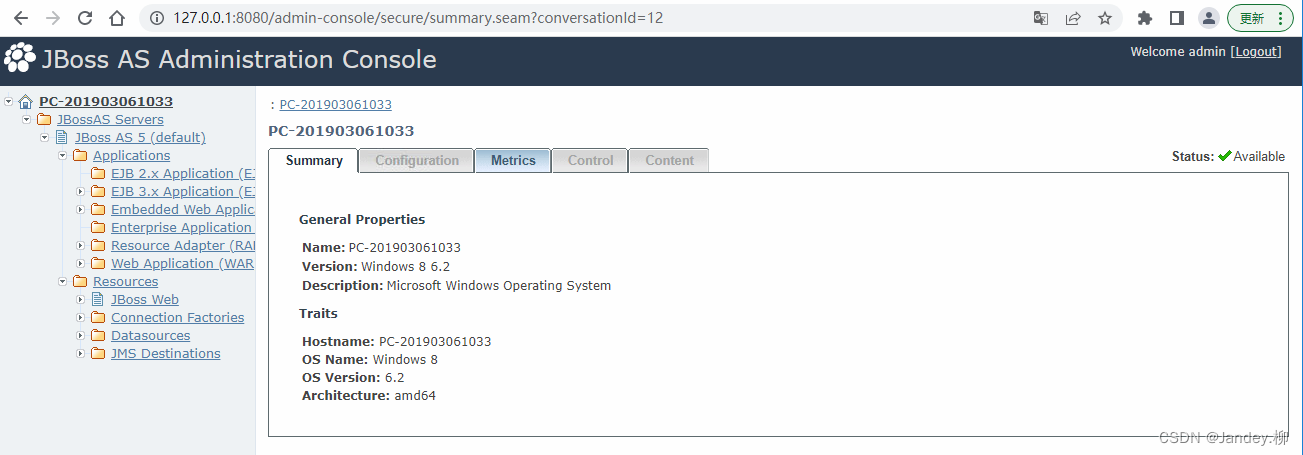Viewport: 1303px width, 455px height.
Task: Expand the Datasources node
Action: click(x=81, y=336)
